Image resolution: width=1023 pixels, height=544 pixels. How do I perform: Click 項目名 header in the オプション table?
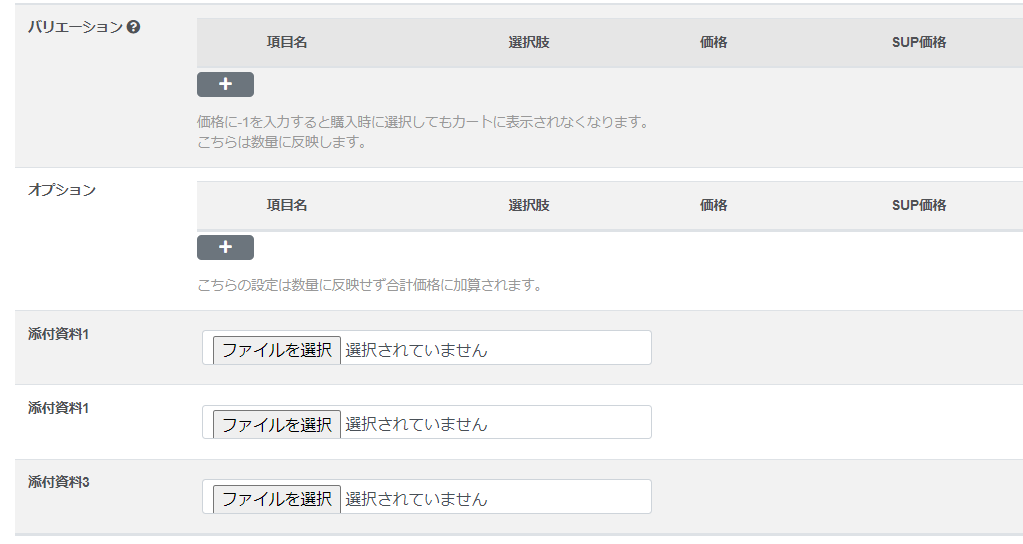point(287,205)
